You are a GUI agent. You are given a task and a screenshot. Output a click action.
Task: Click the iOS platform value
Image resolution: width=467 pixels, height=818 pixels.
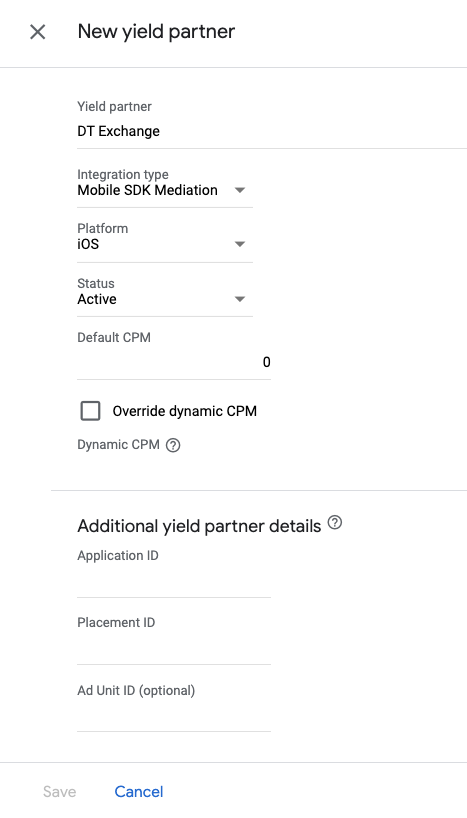[x=88, y=244]
